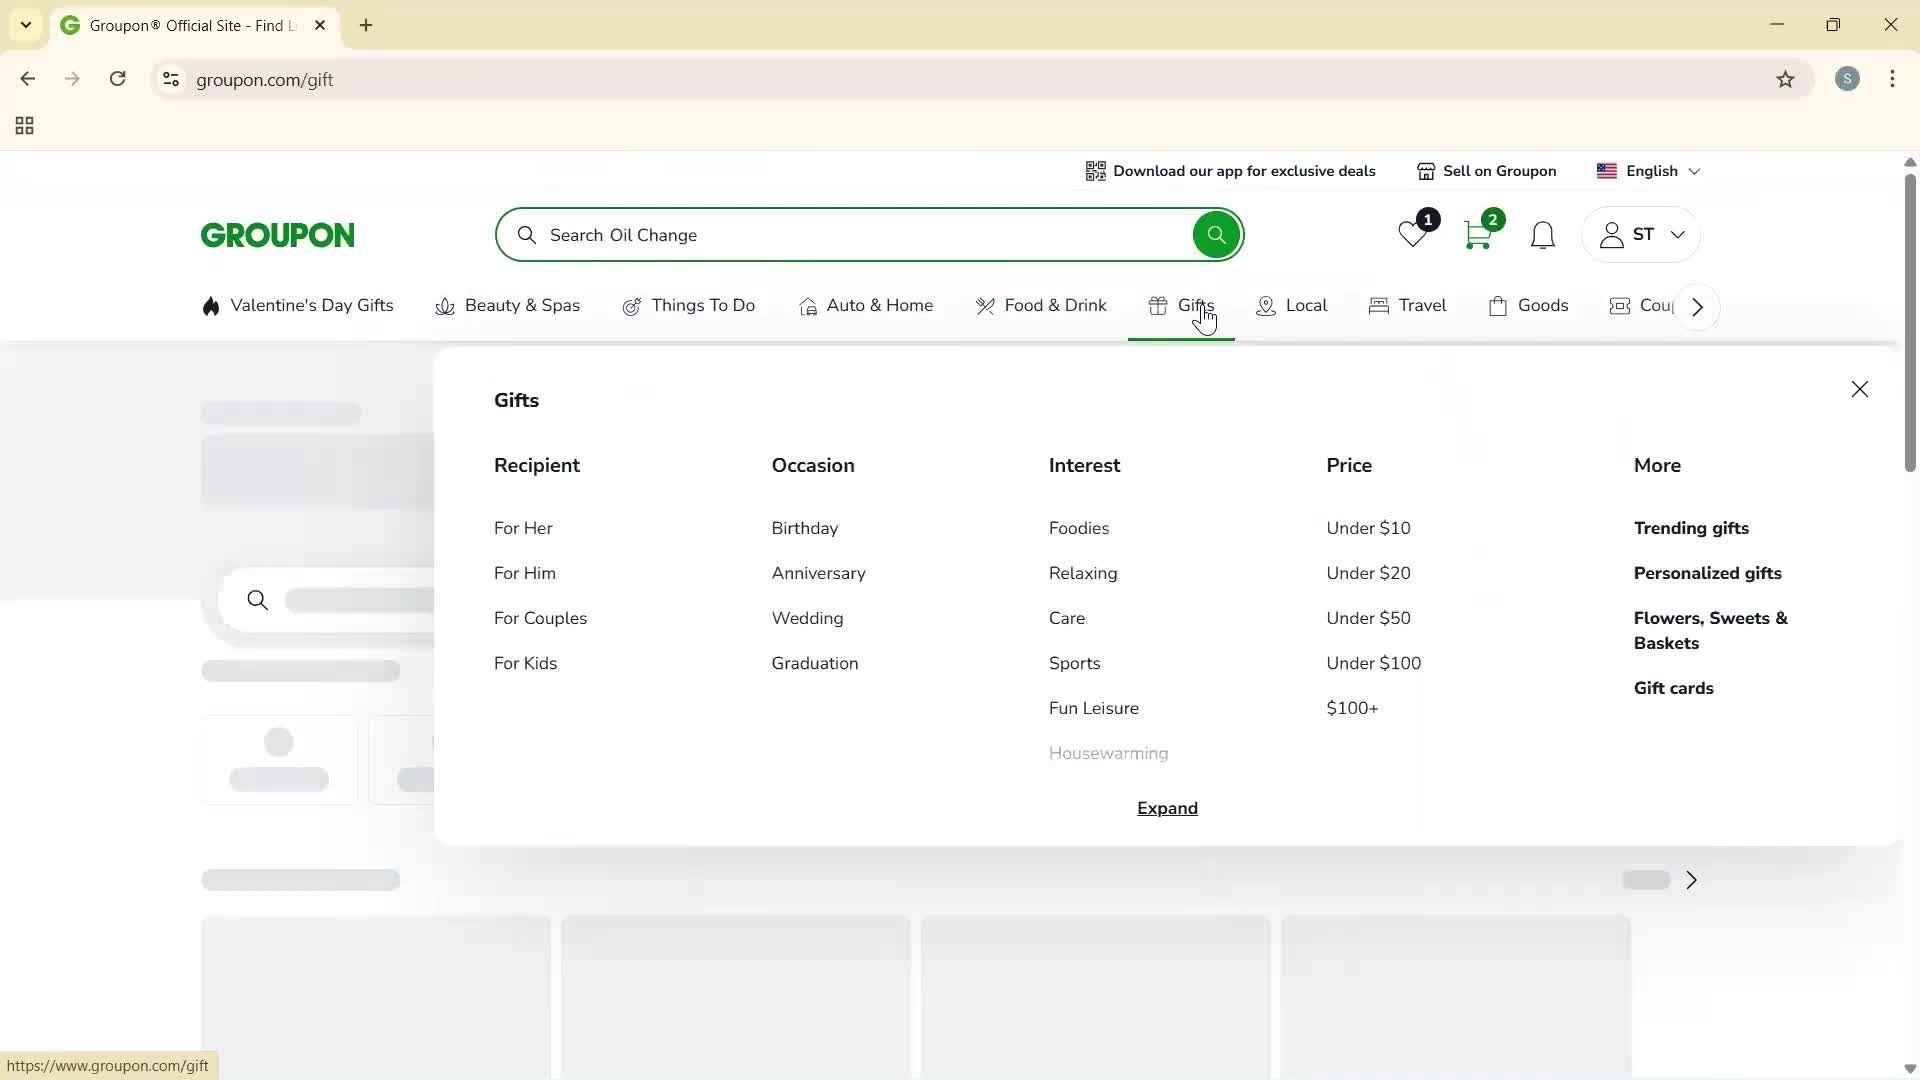Viewport: 1920px width, 1080px height.
Task: Open the Trending gifts link
Action: [x=1691, y=528]
